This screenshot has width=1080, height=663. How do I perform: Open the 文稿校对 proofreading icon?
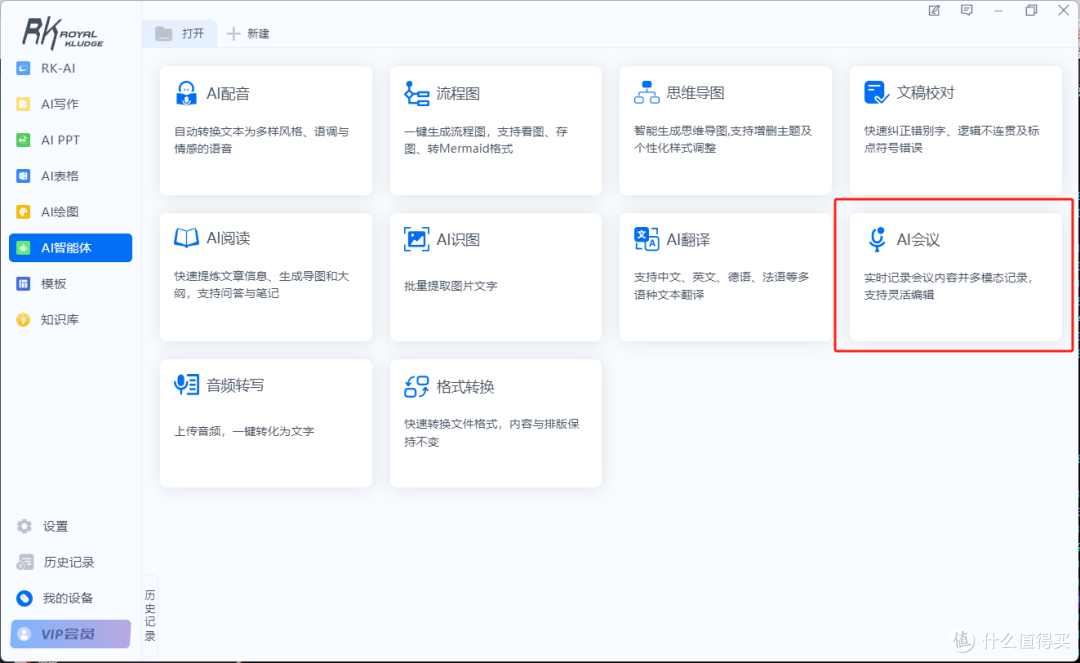[x=876, y=92]
